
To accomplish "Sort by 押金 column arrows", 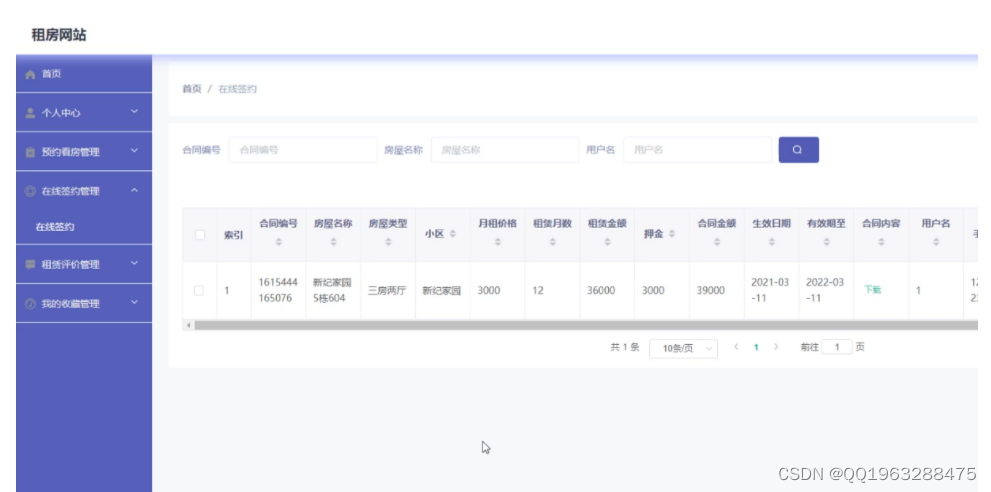I will [x=671, y=234].
